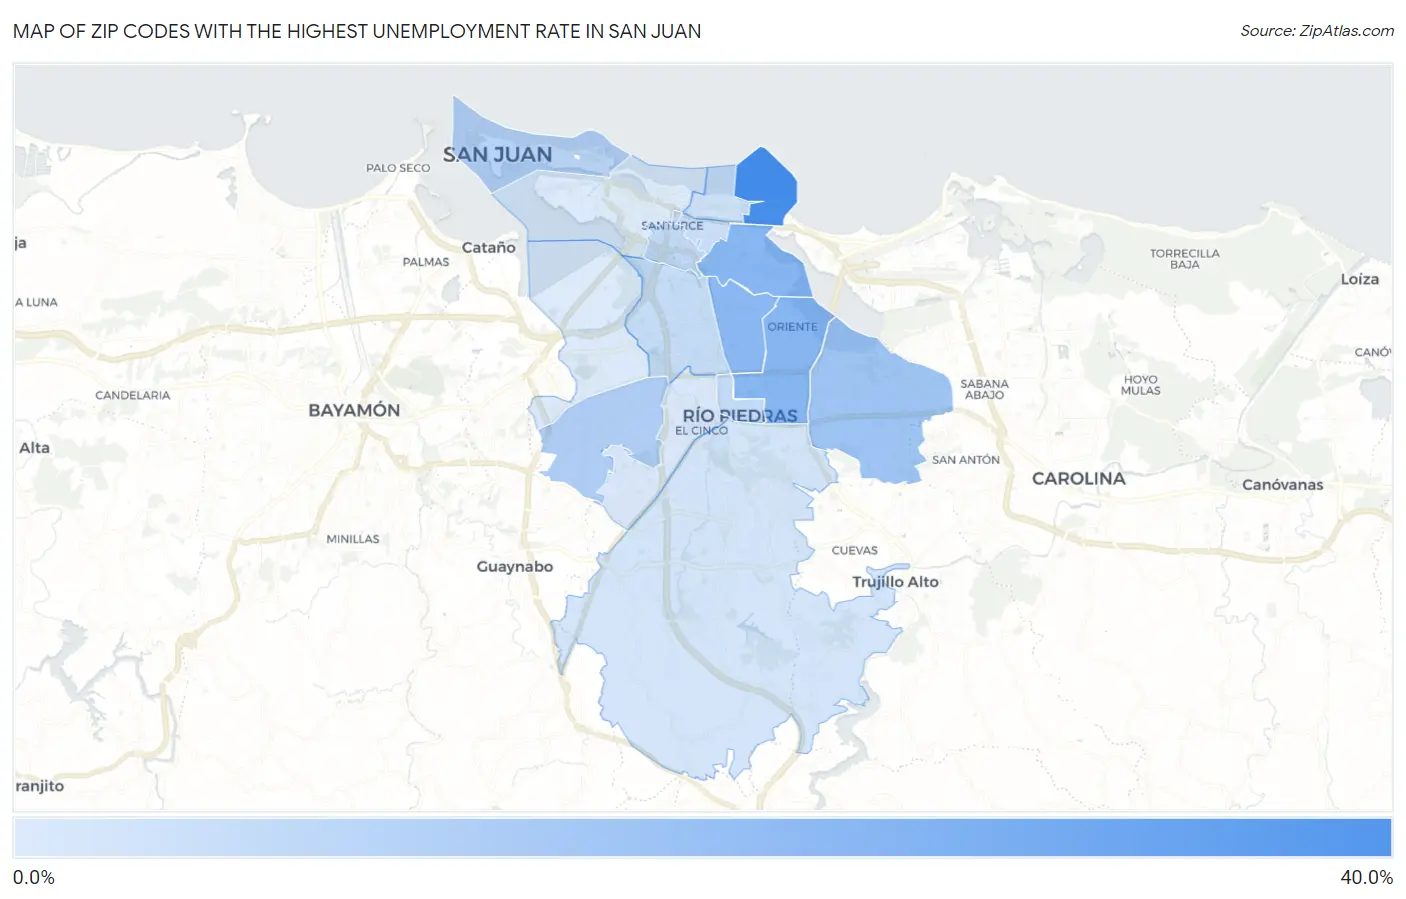Click the map title heading
1406x899 pixels.
coord(357,31)
